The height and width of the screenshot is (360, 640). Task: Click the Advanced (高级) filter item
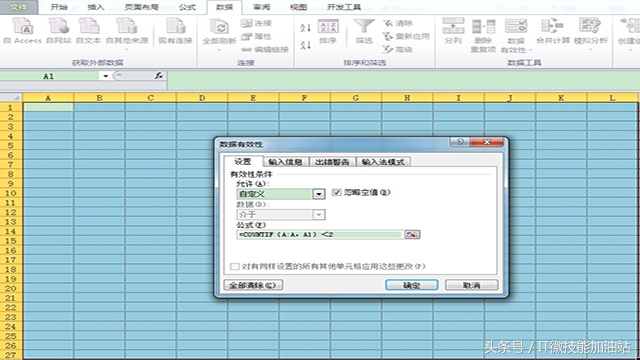point(398,49)
